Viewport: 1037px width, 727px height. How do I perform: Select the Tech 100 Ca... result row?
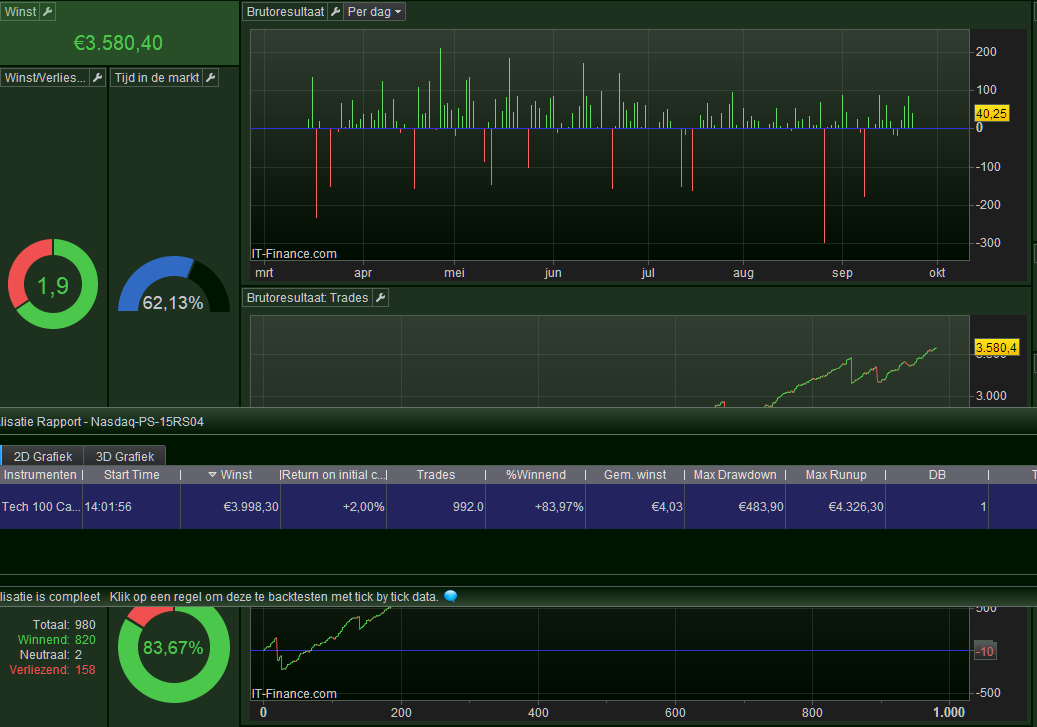tap(41, 507)
